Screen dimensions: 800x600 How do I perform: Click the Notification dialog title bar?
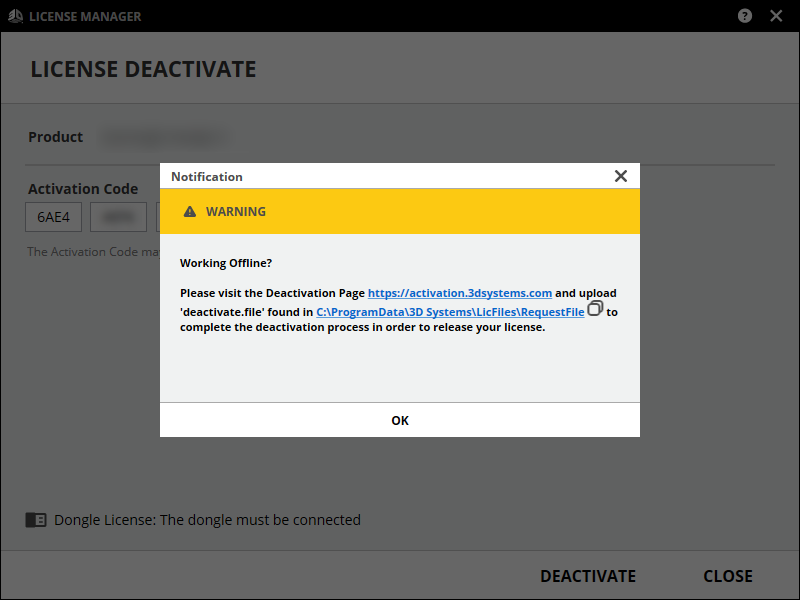point(380,176)
